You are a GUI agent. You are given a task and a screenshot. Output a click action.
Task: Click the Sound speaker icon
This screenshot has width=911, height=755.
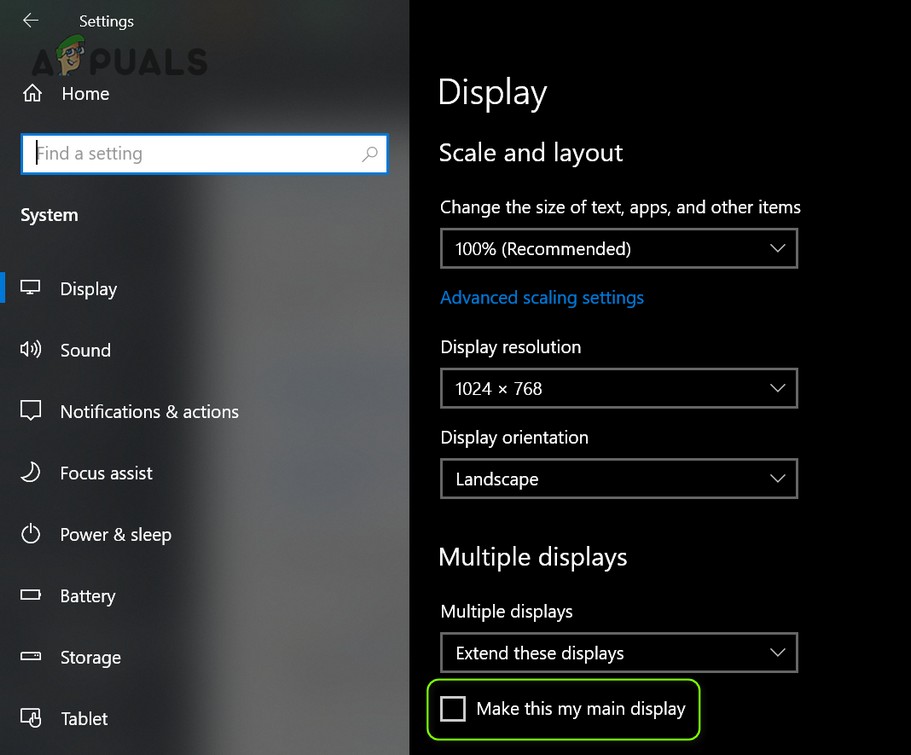click(x=31, y=350)
